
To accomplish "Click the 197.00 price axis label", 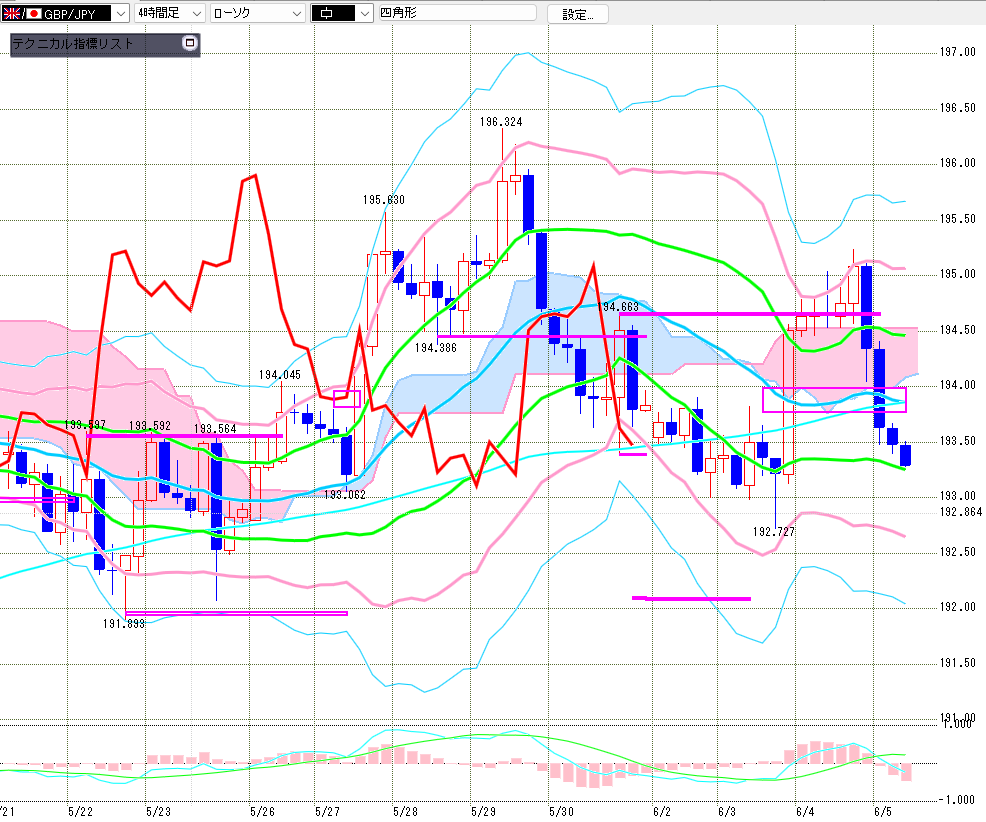I will click(x=958, y=52).
